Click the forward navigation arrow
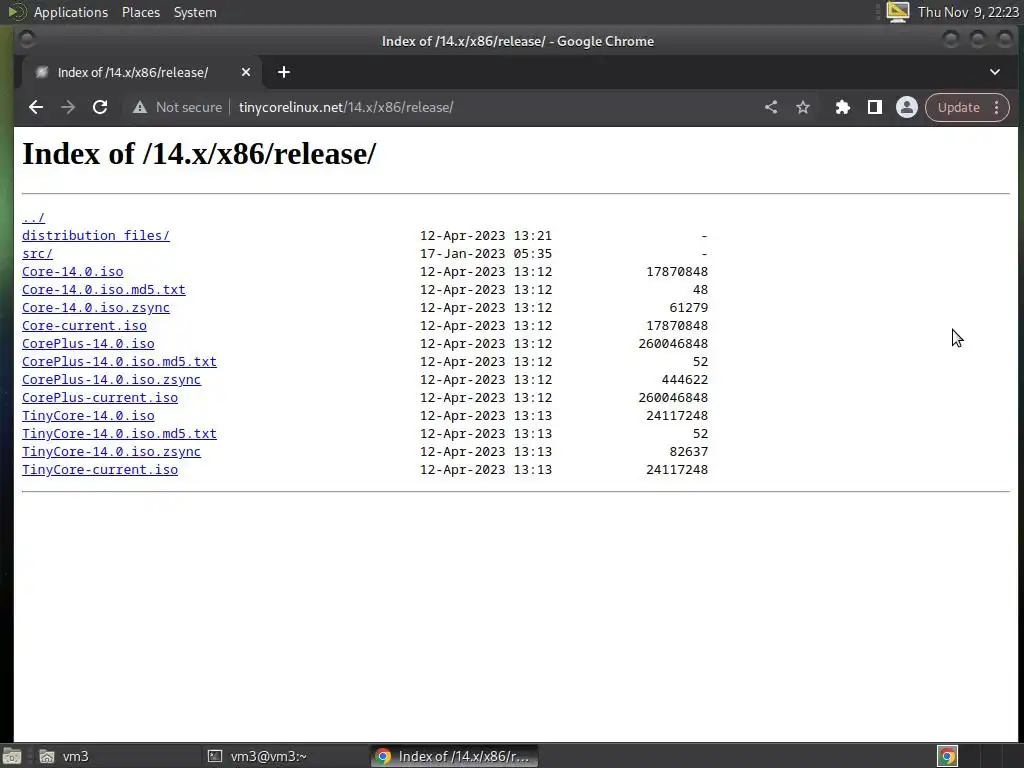The height and width of the screenshot is (768, 1024). 68,107
